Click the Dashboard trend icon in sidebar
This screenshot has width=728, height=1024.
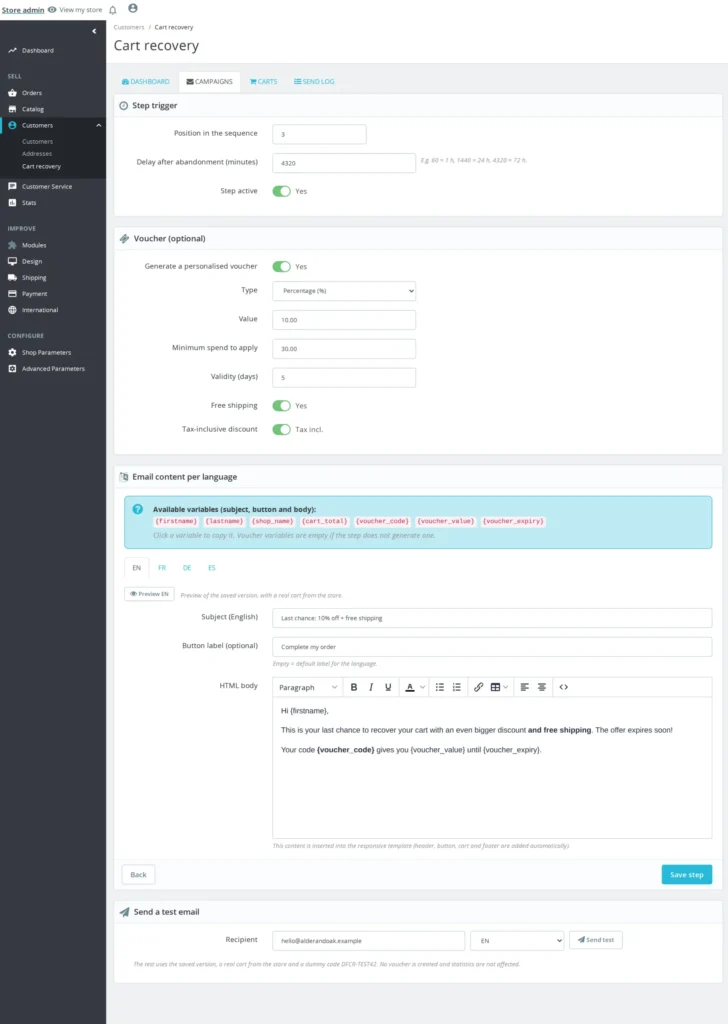pyautogui.click(x=12, y=50)
